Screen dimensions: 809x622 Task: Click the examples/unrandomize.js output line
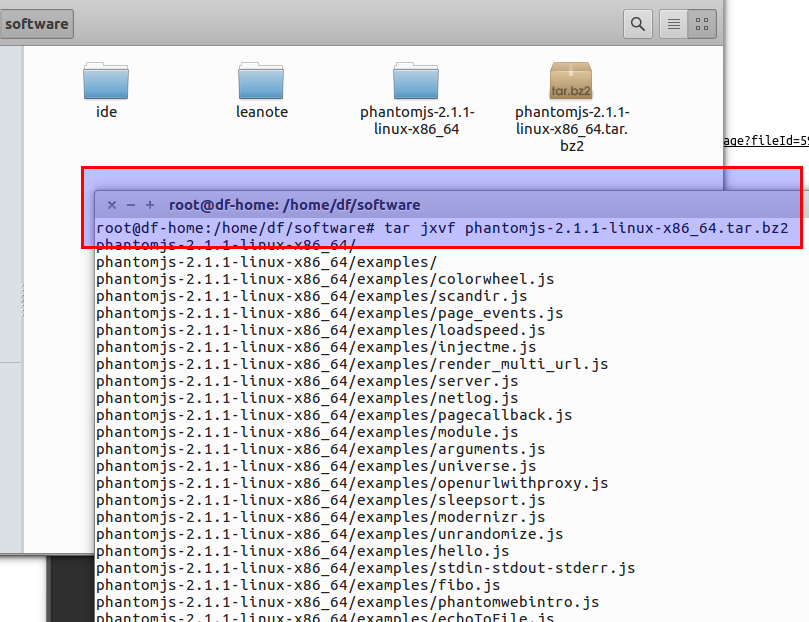point(330,534)
